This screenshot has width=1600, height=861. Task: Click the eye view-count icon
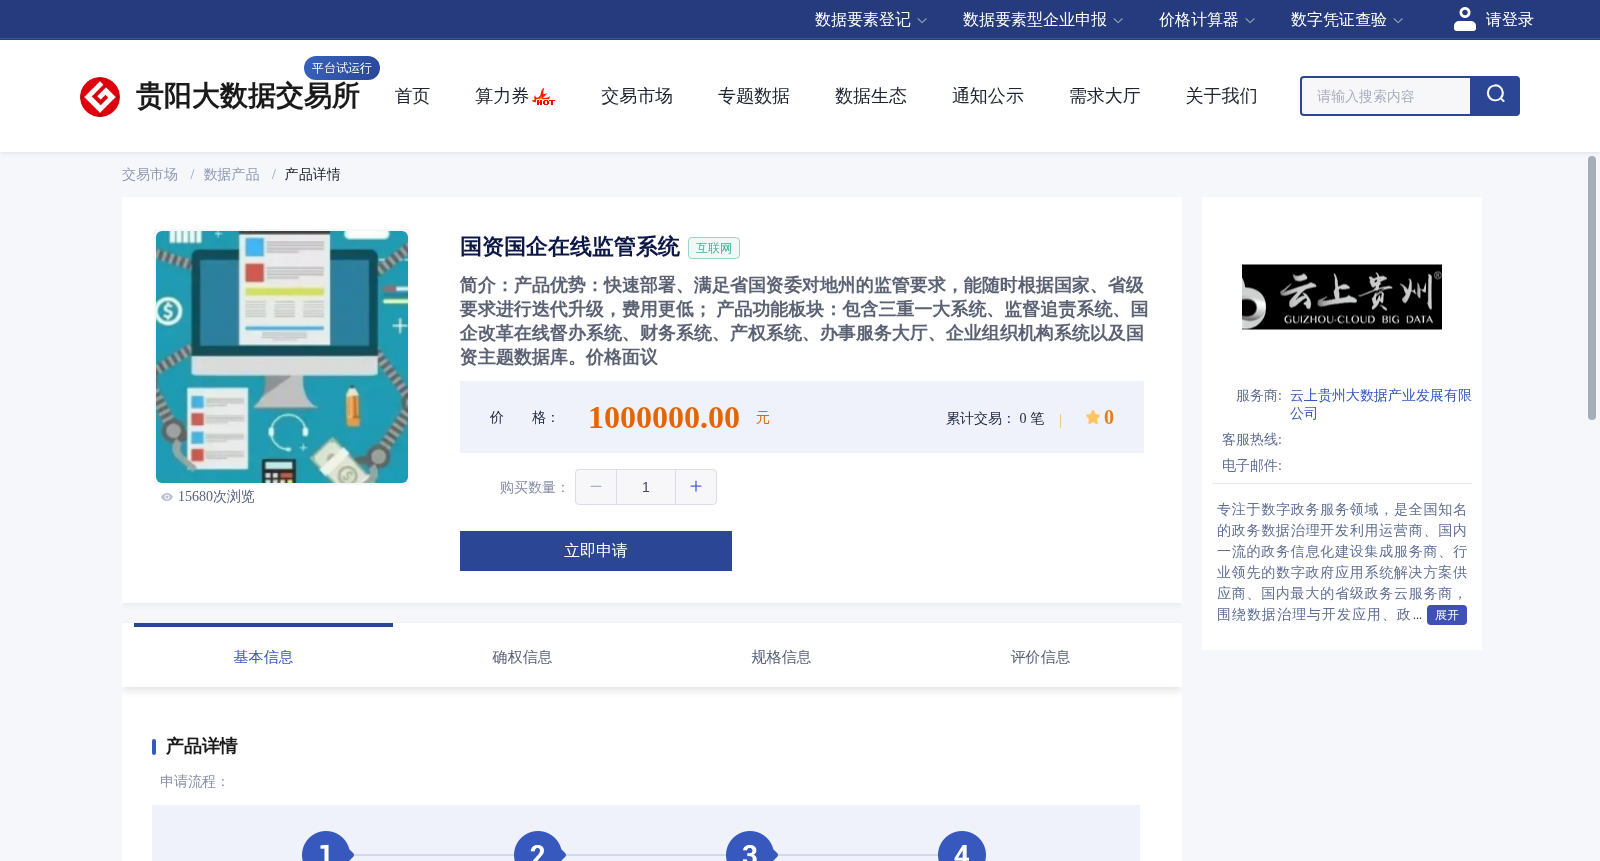point(167,497)
